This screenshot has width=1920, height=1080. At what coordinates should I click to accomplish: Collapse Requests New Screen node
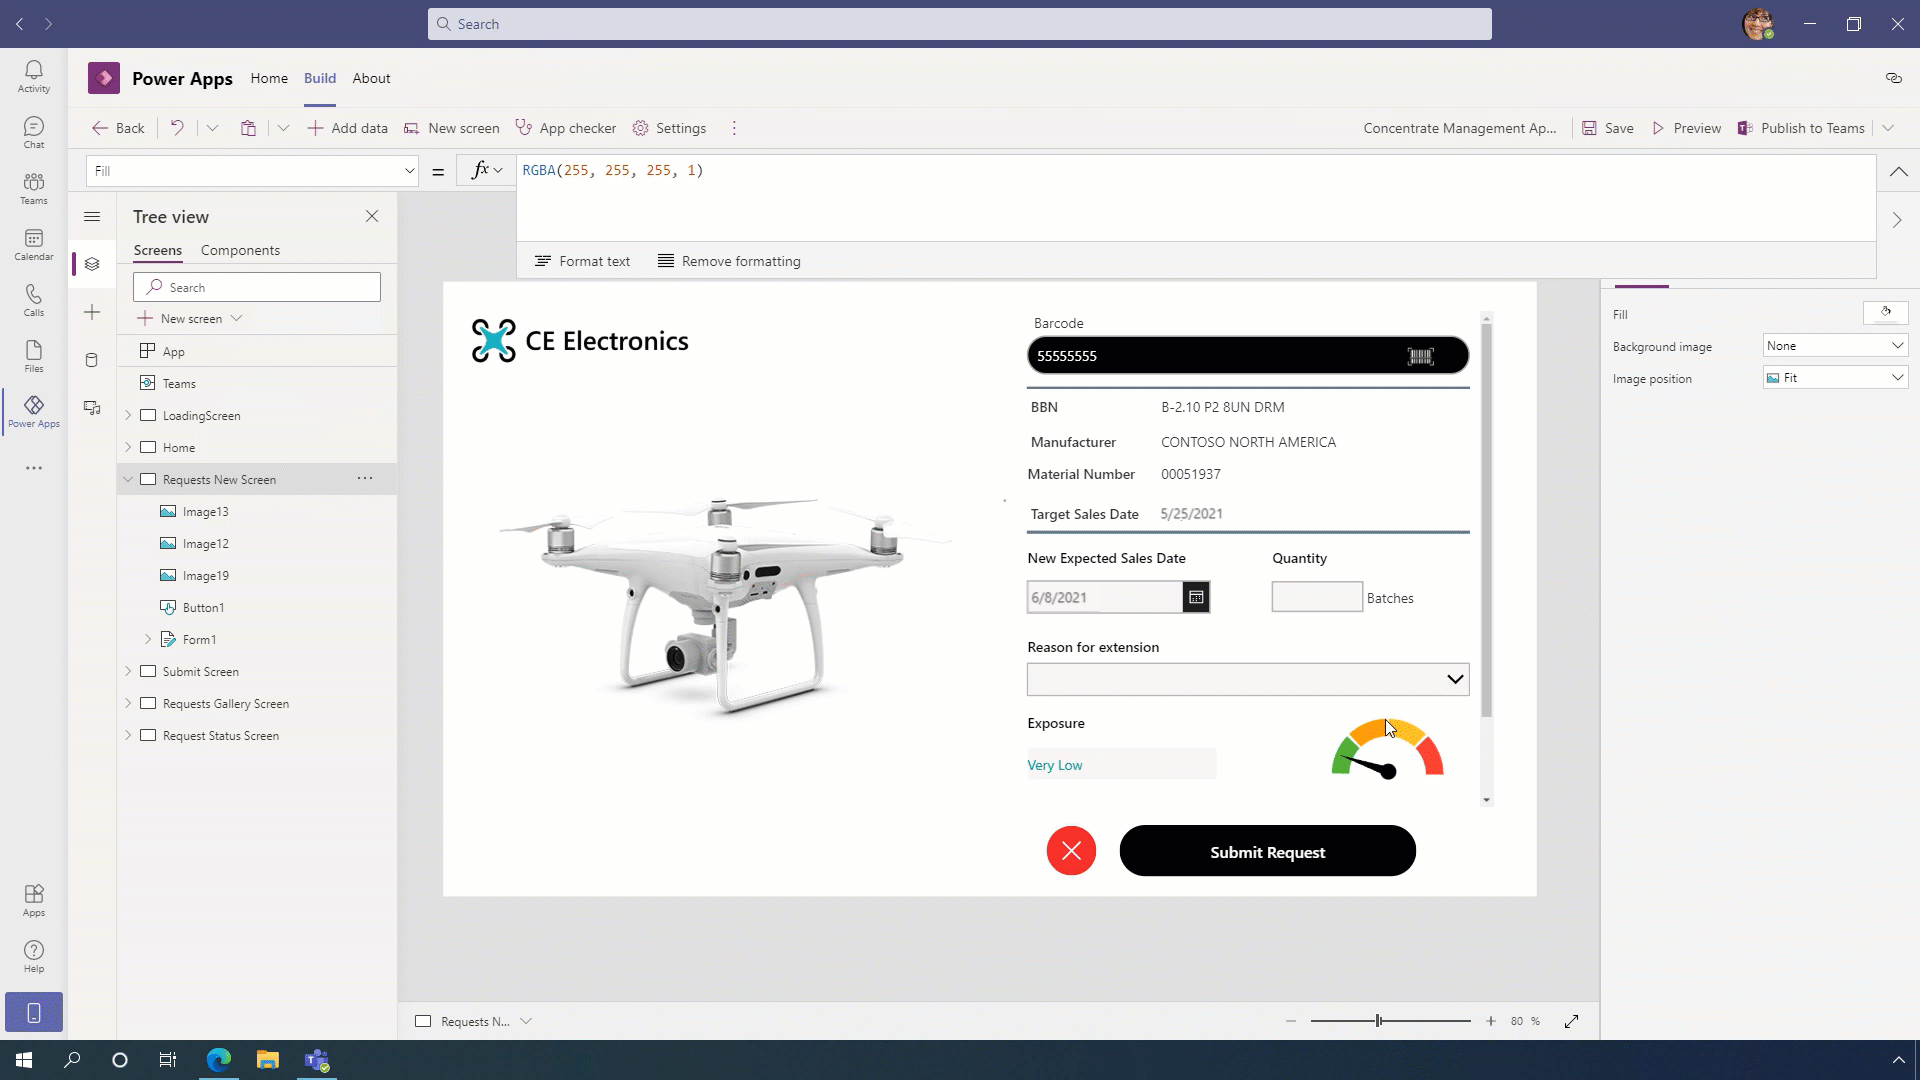[x=128, y=479]
